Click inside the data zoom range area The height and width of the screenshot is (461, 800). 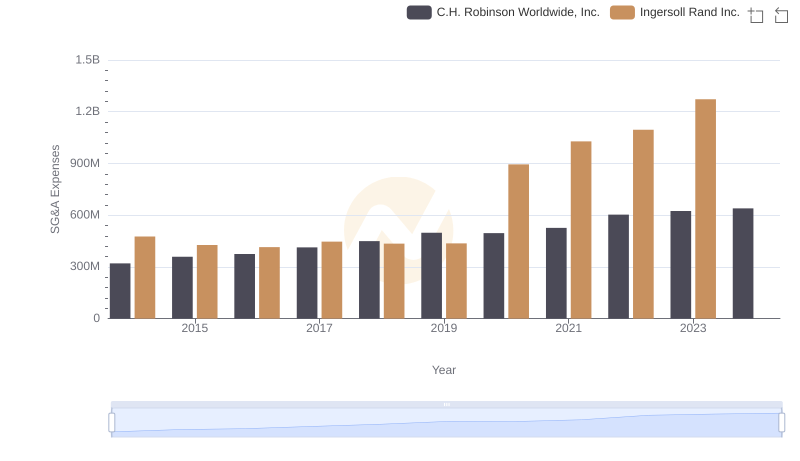(446, 423)
